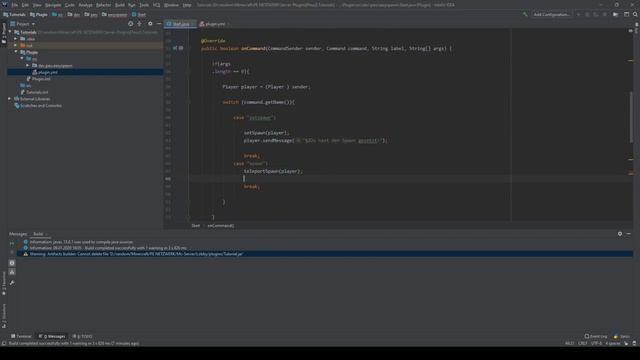Expand the .idea folder node

[16, 39]
